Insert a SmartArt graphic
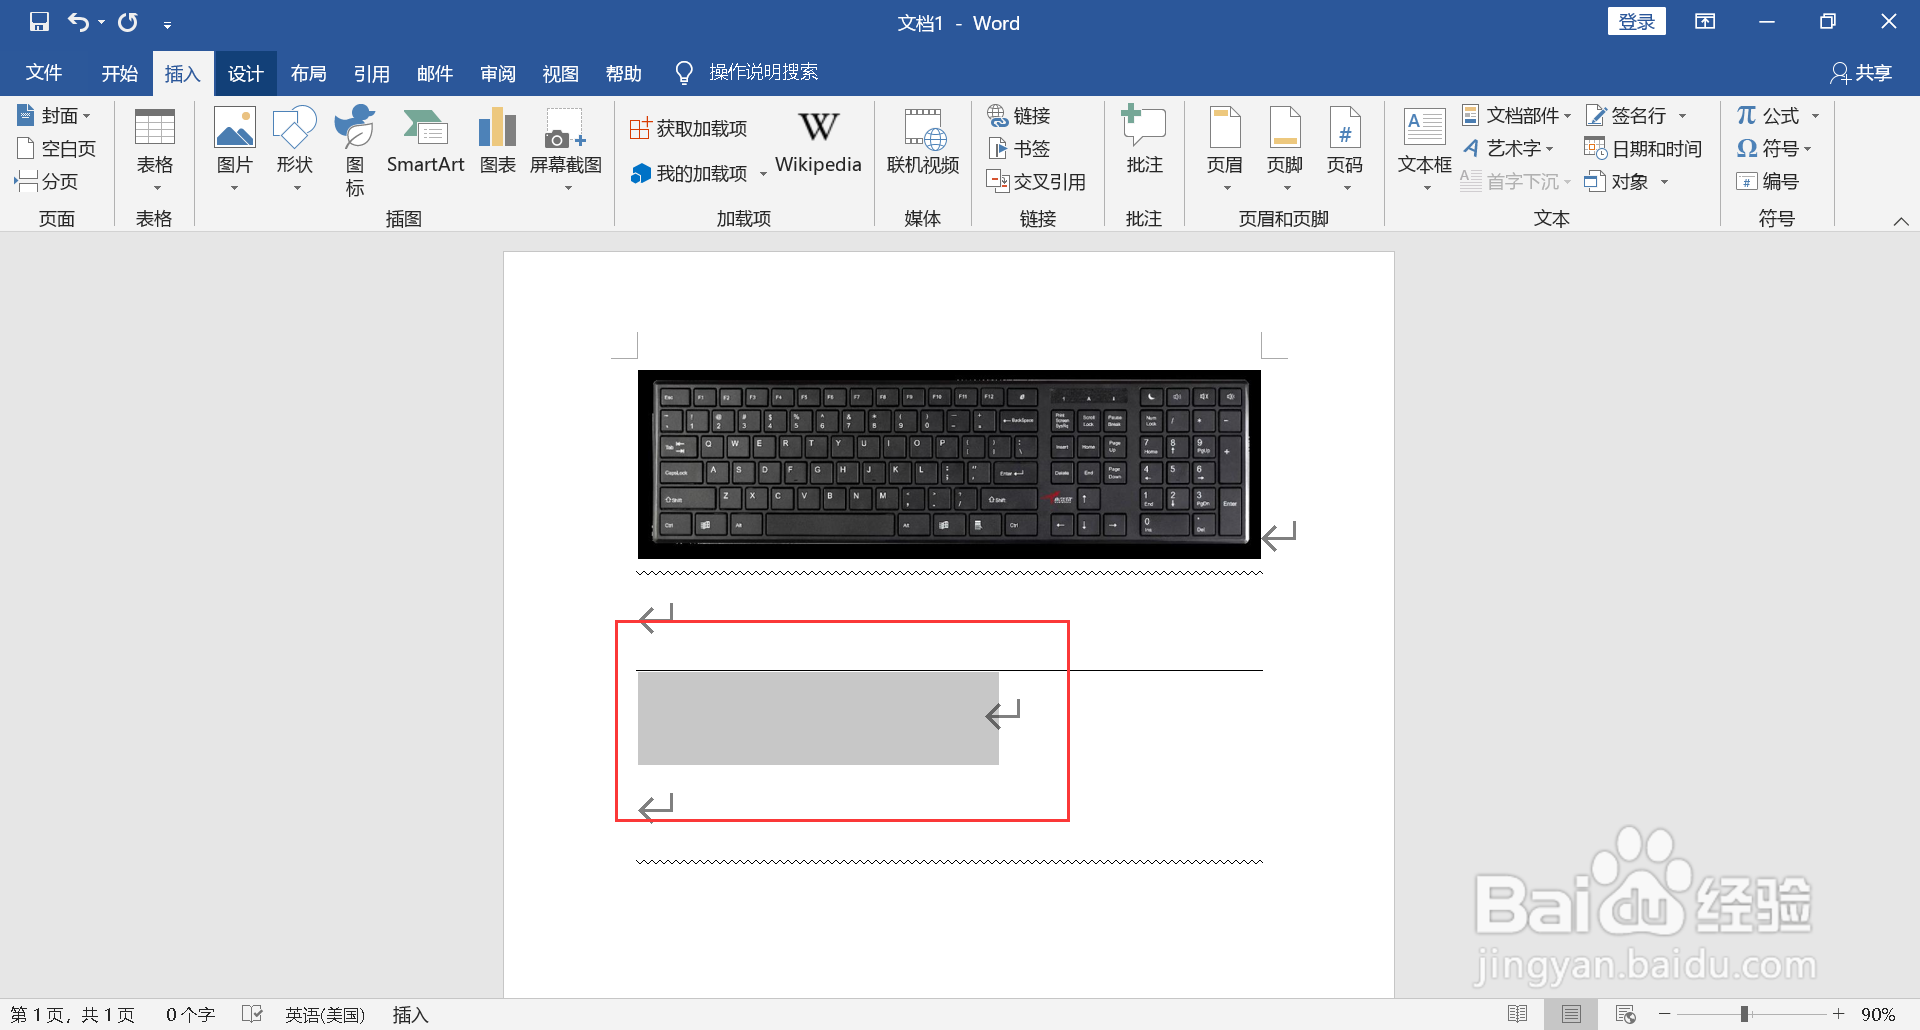 [425, 142]
